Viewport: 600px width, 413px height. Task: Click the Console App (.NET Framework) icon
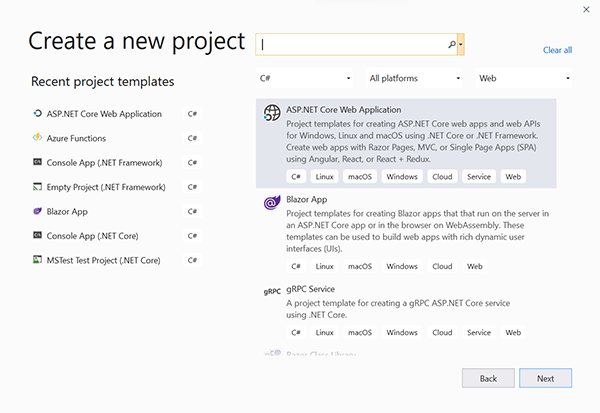[x=37, y=162]
